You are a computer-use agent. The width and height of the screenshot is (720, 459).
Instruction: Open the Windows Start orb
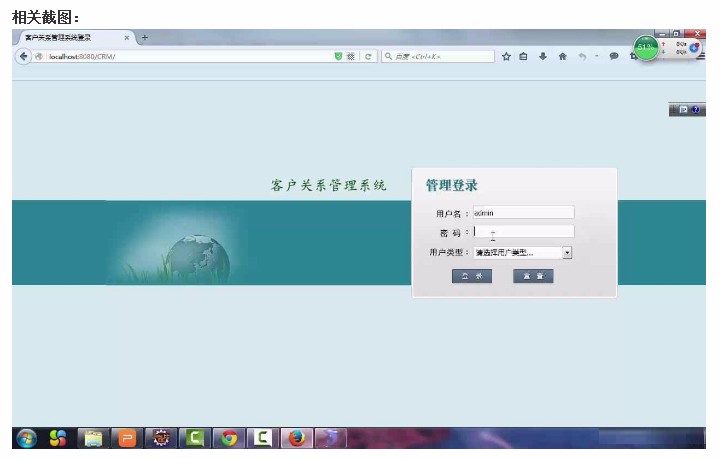pos(27,438)
